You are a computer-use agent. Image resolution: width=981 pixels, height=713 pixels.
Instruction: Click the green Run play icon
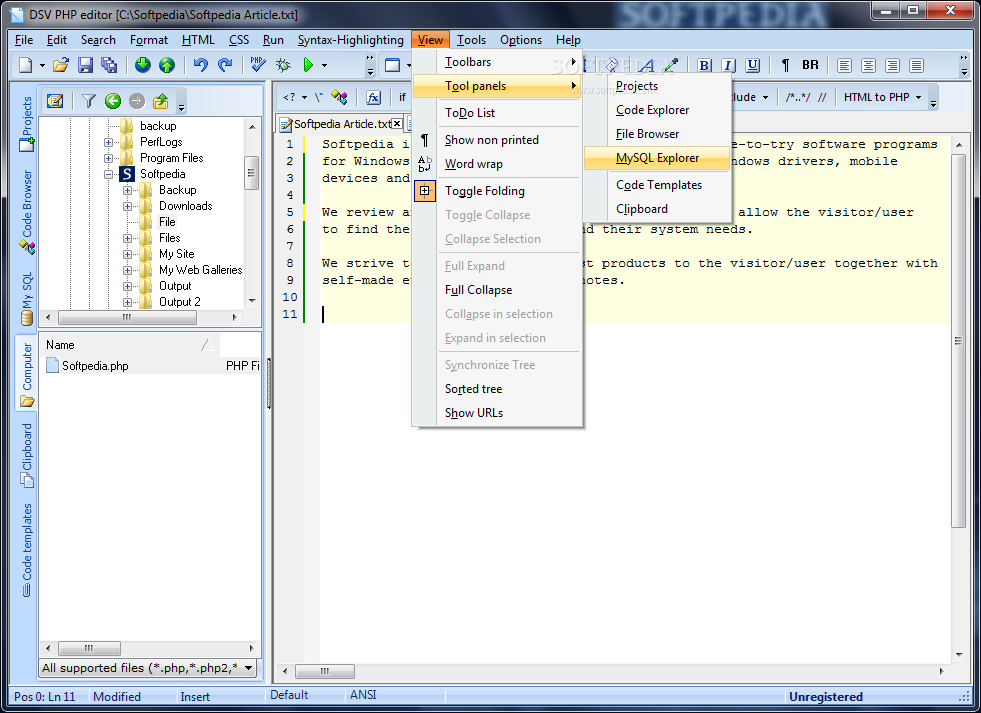pyautogui.click(x=309, y=65)
